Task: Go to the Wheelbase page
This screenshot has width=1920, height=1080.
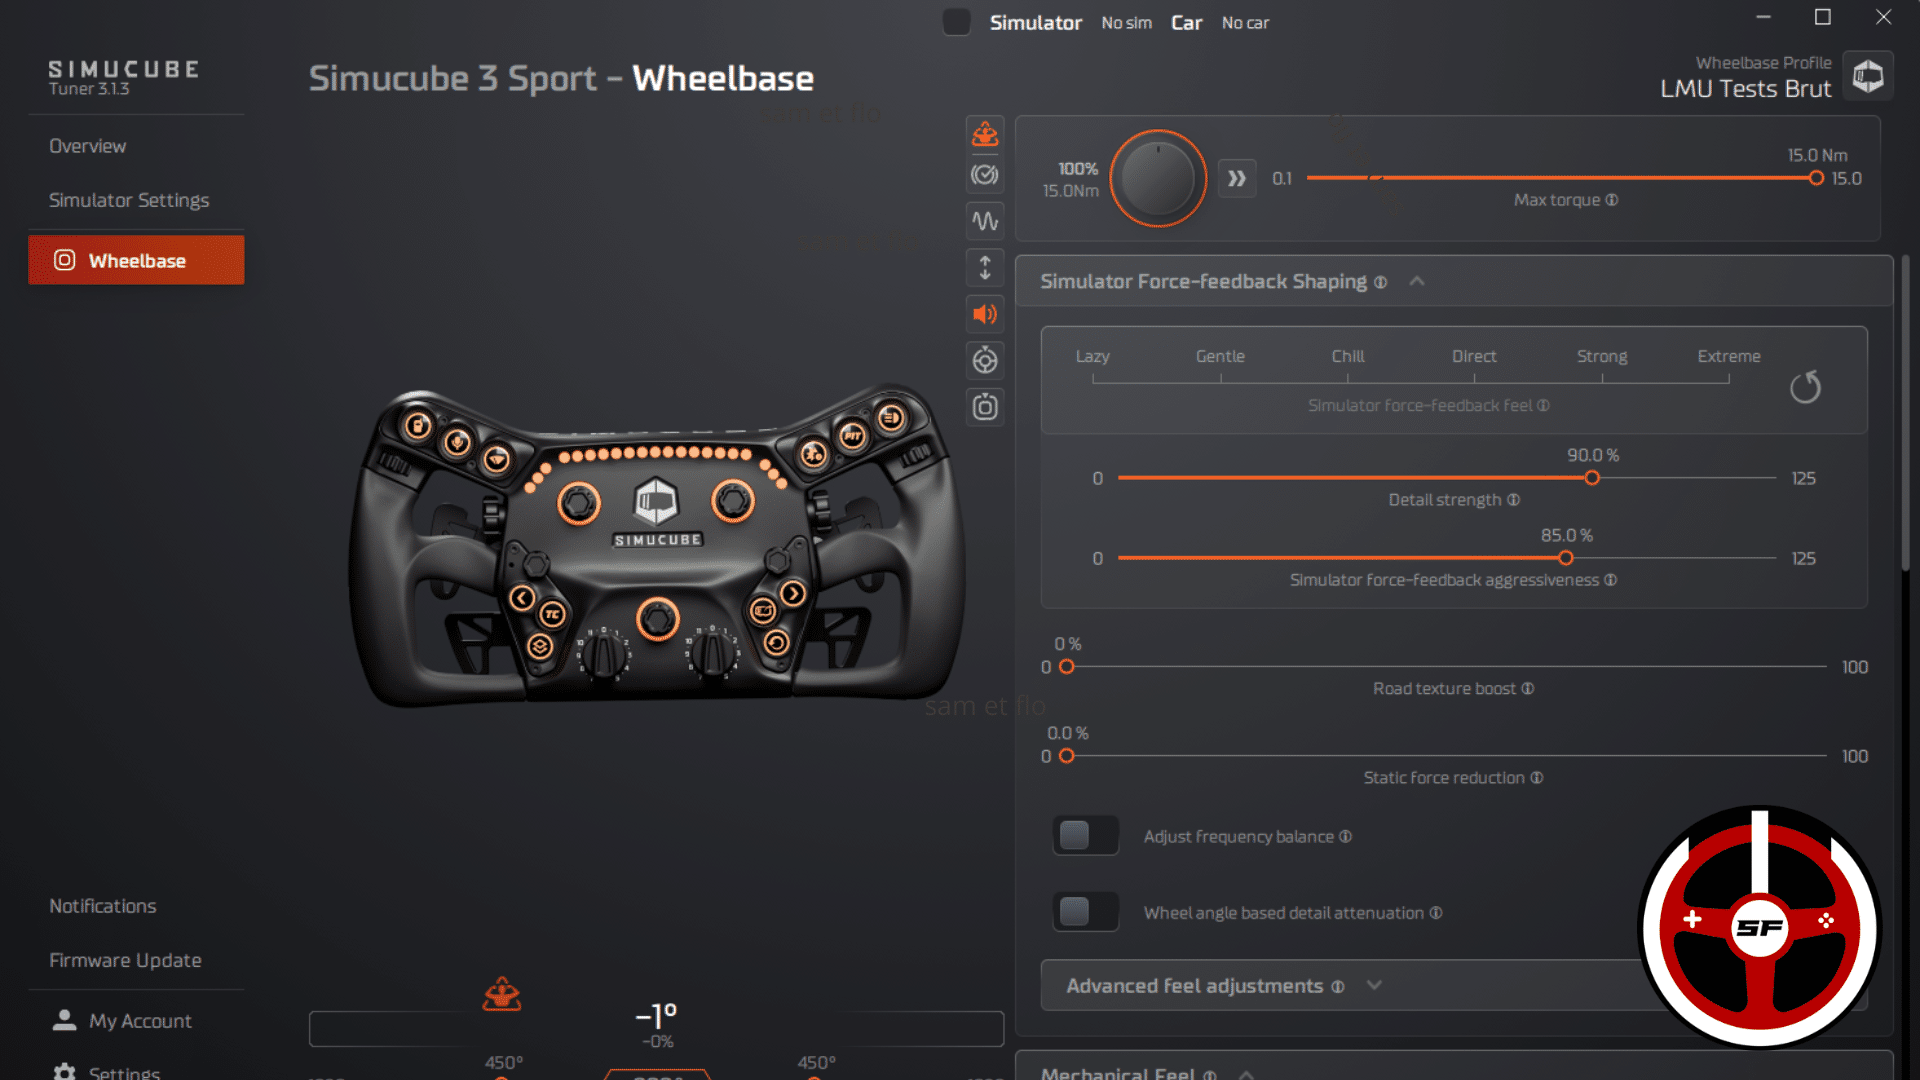Action: pyautogui.click(x=136, y=260)
